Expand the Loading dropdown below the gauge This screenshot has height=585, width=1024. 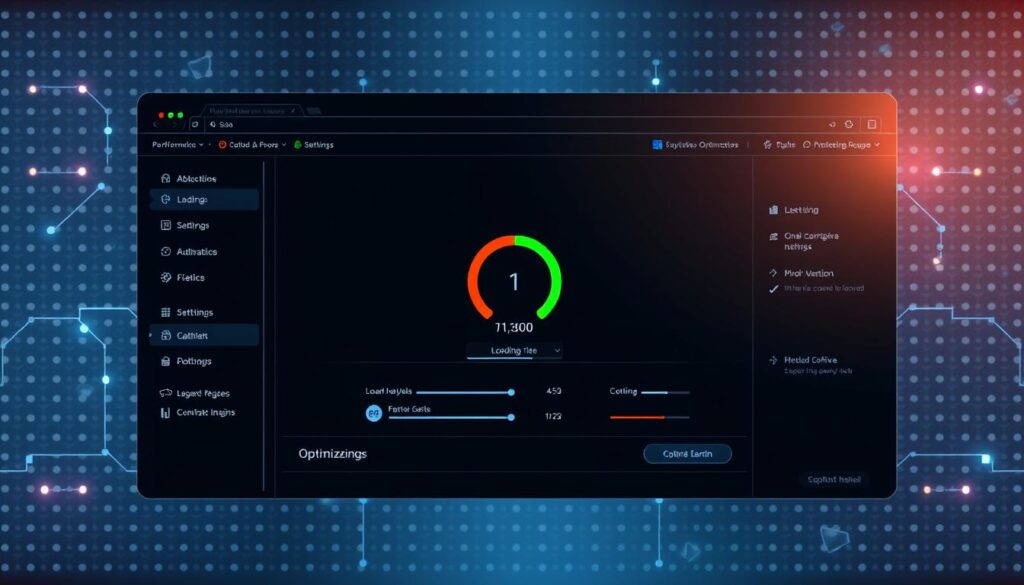514,351
